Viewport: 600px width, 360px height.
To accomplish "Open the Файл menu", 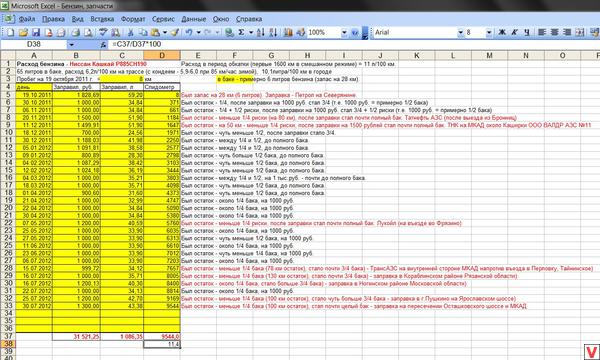I will point(26,19).
